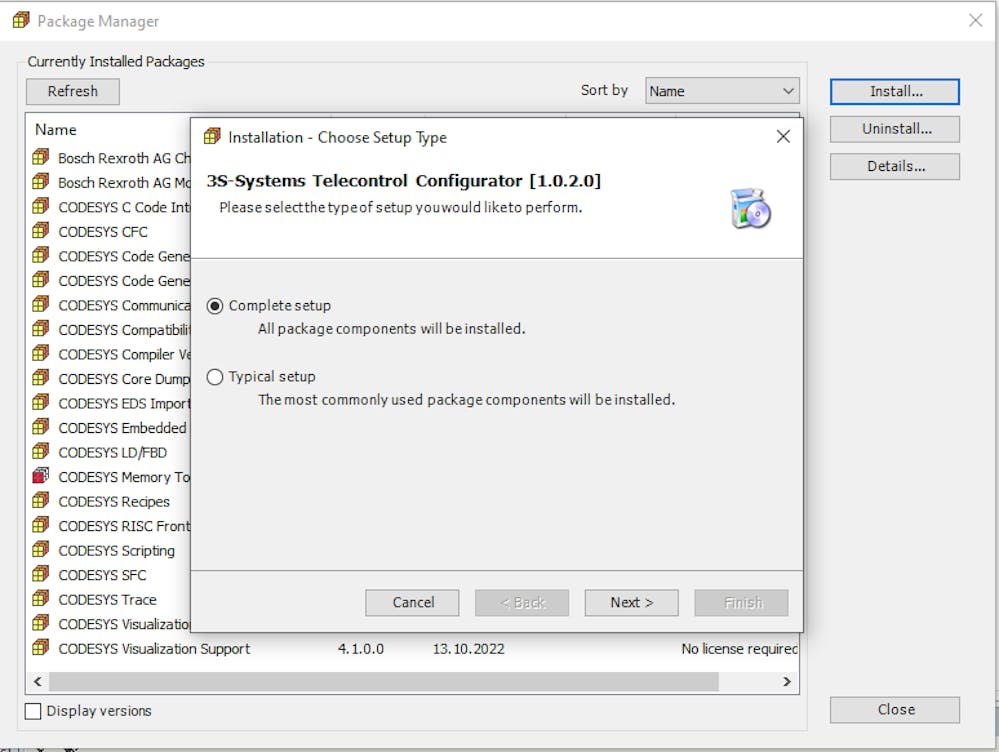Close the Package Manager with Close button
This screenshot has width=999, height=752.
coord(895,709)
